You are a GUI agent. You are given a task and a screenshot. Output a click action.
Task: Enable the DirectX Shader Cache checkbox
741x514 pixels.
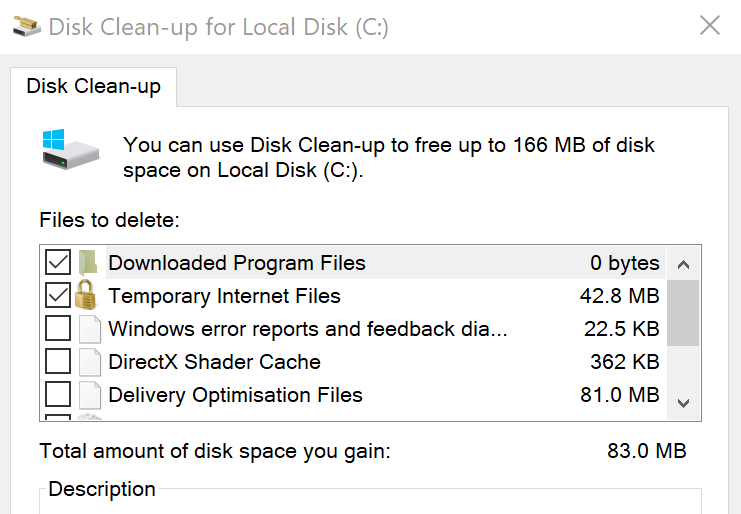pyautogui.click(x=58, y=361)
